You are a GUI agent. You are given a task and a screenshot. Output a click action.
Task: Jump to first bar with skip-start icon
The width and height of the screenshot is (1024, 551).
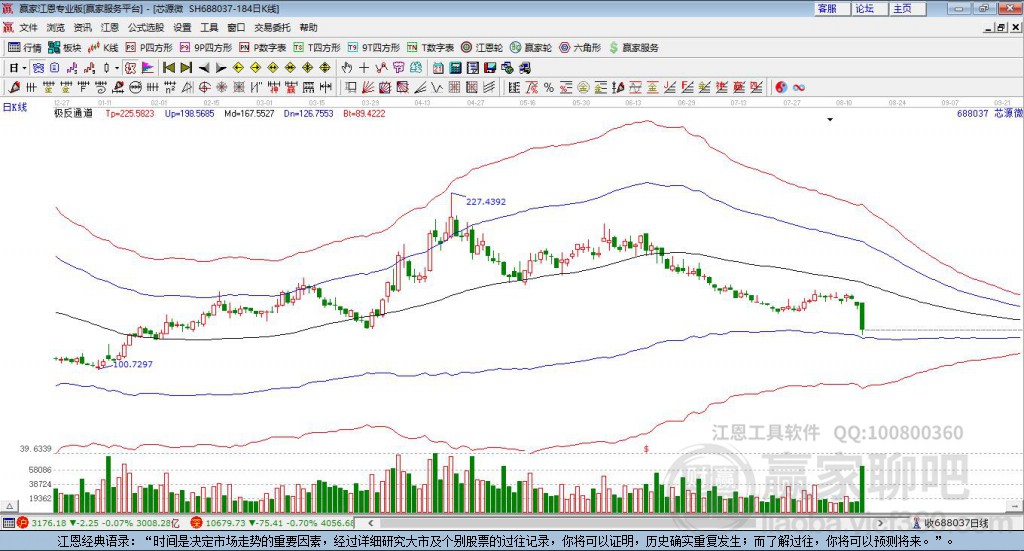tap(169, 67)
